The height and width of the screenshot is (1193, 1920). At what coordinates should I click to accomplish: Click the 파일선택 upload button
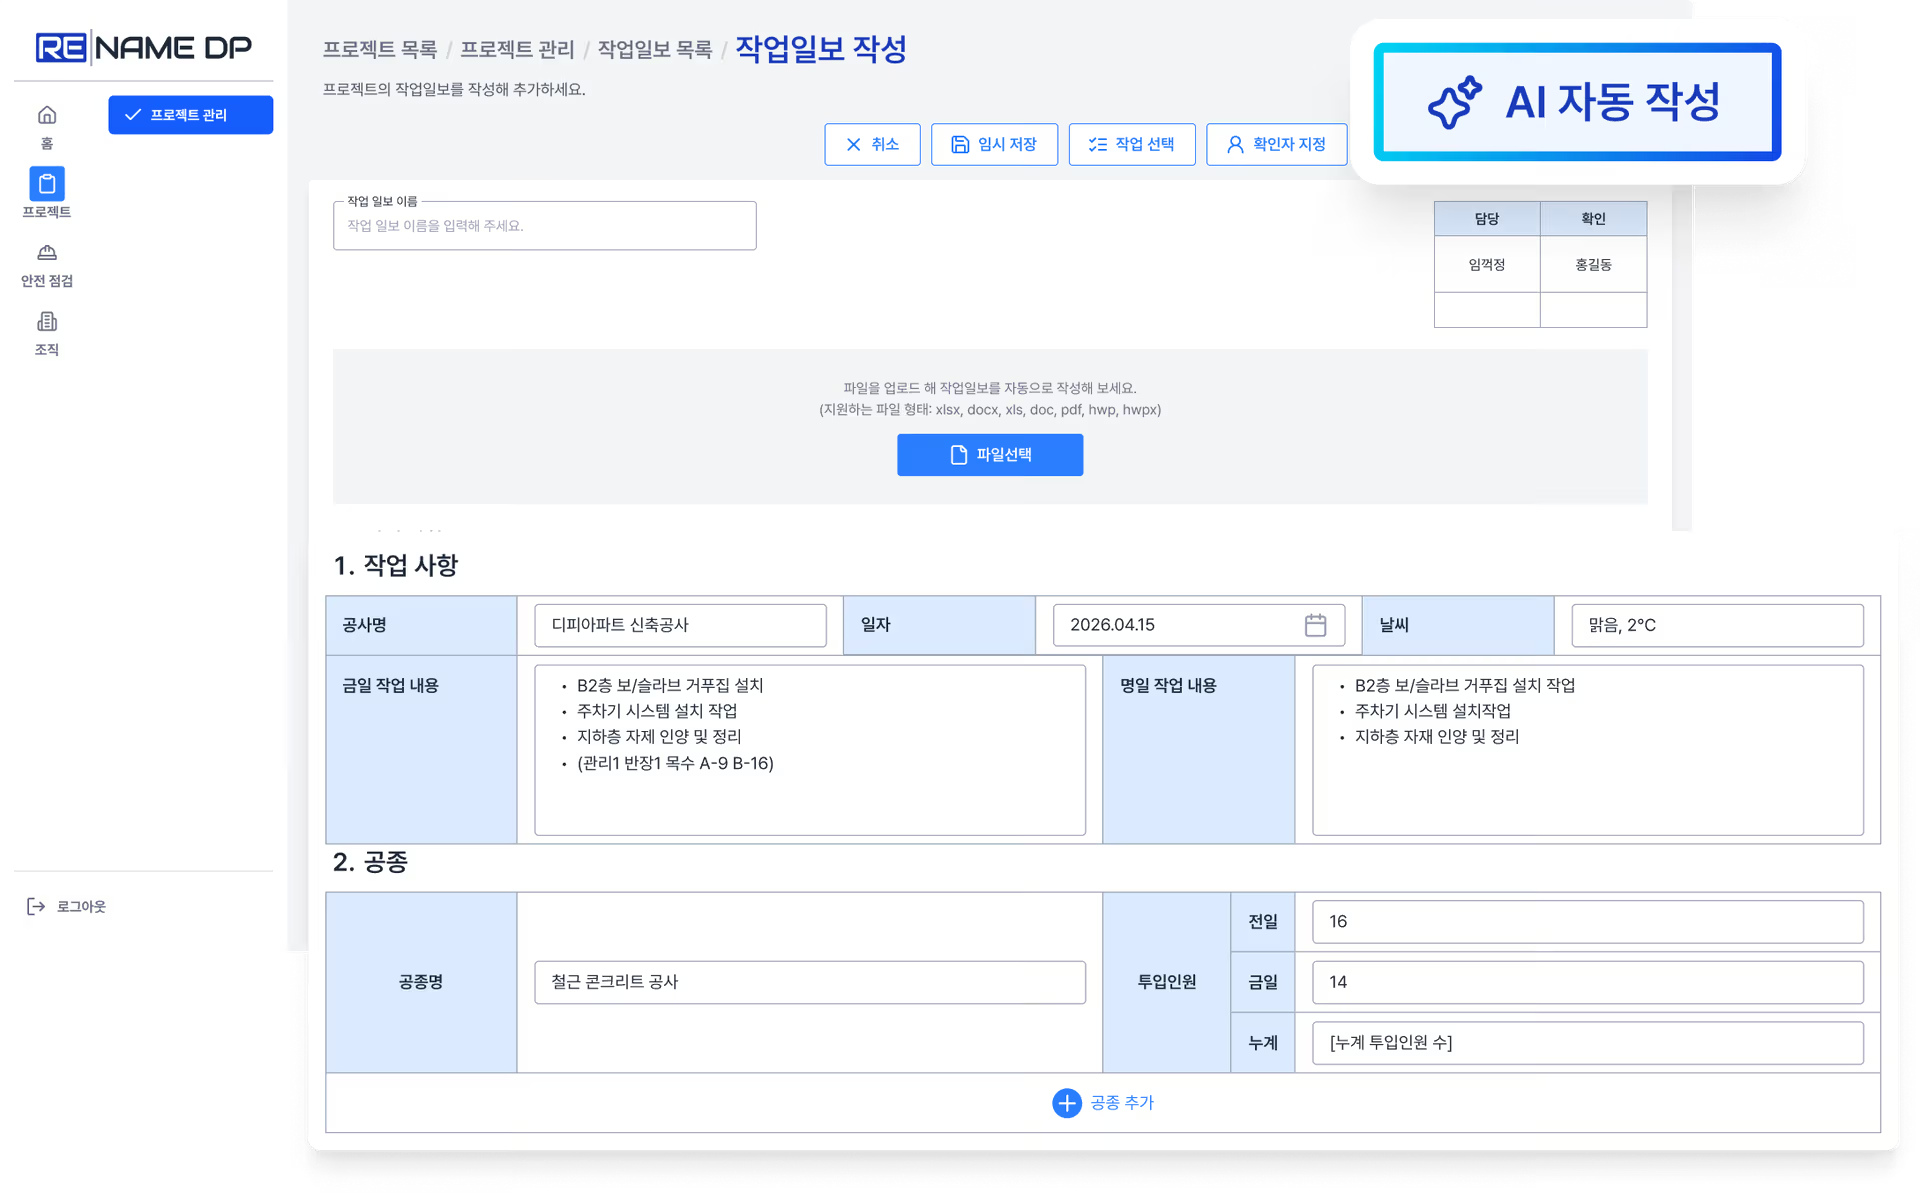pos(989,455)
